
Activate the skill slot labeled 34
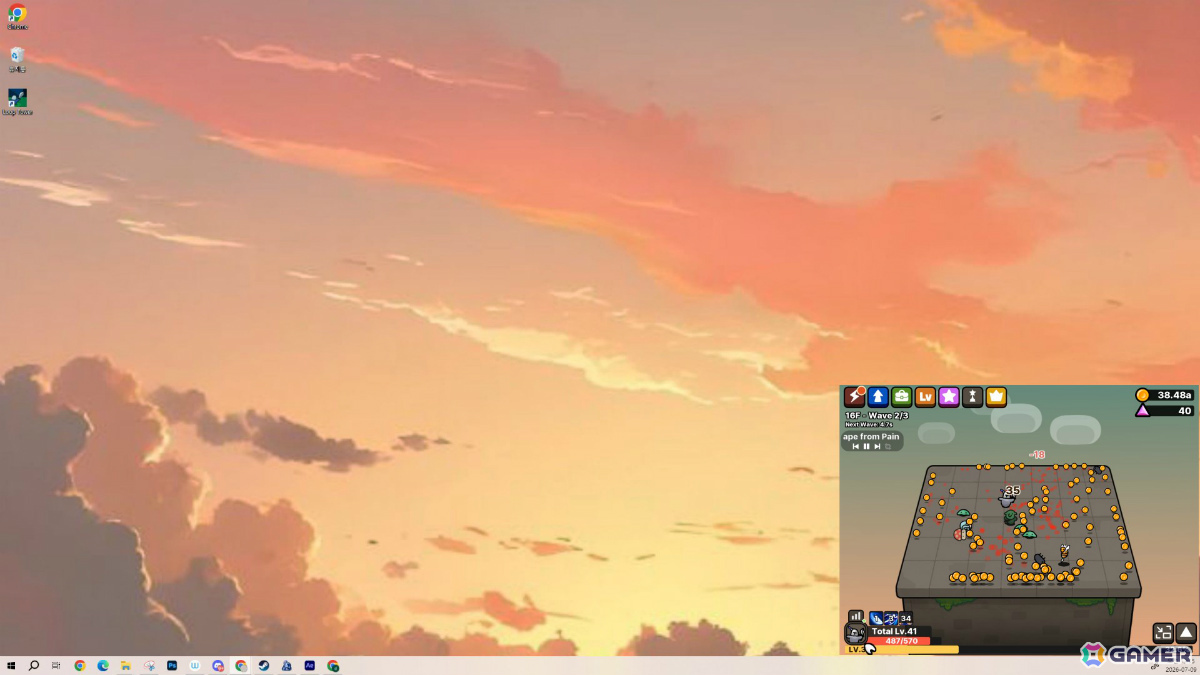pos(906,619)
